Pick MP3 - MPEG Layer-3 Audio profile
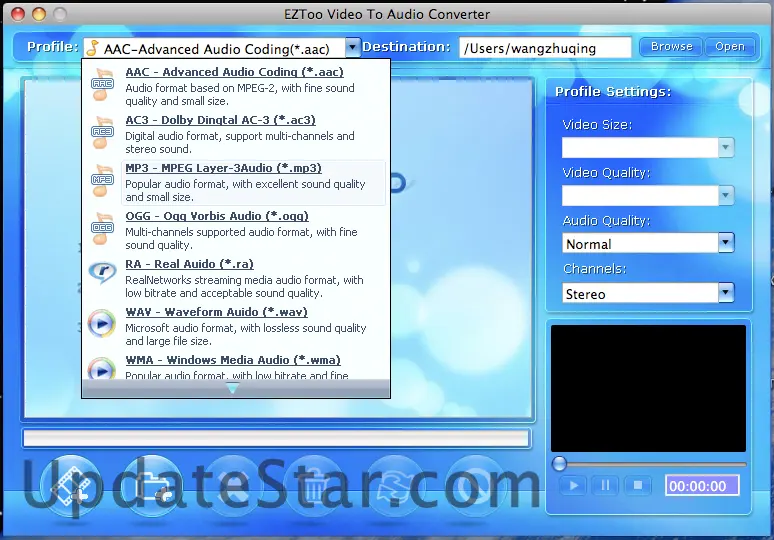Viewport: 774px width, 540px height. point(253,182)
